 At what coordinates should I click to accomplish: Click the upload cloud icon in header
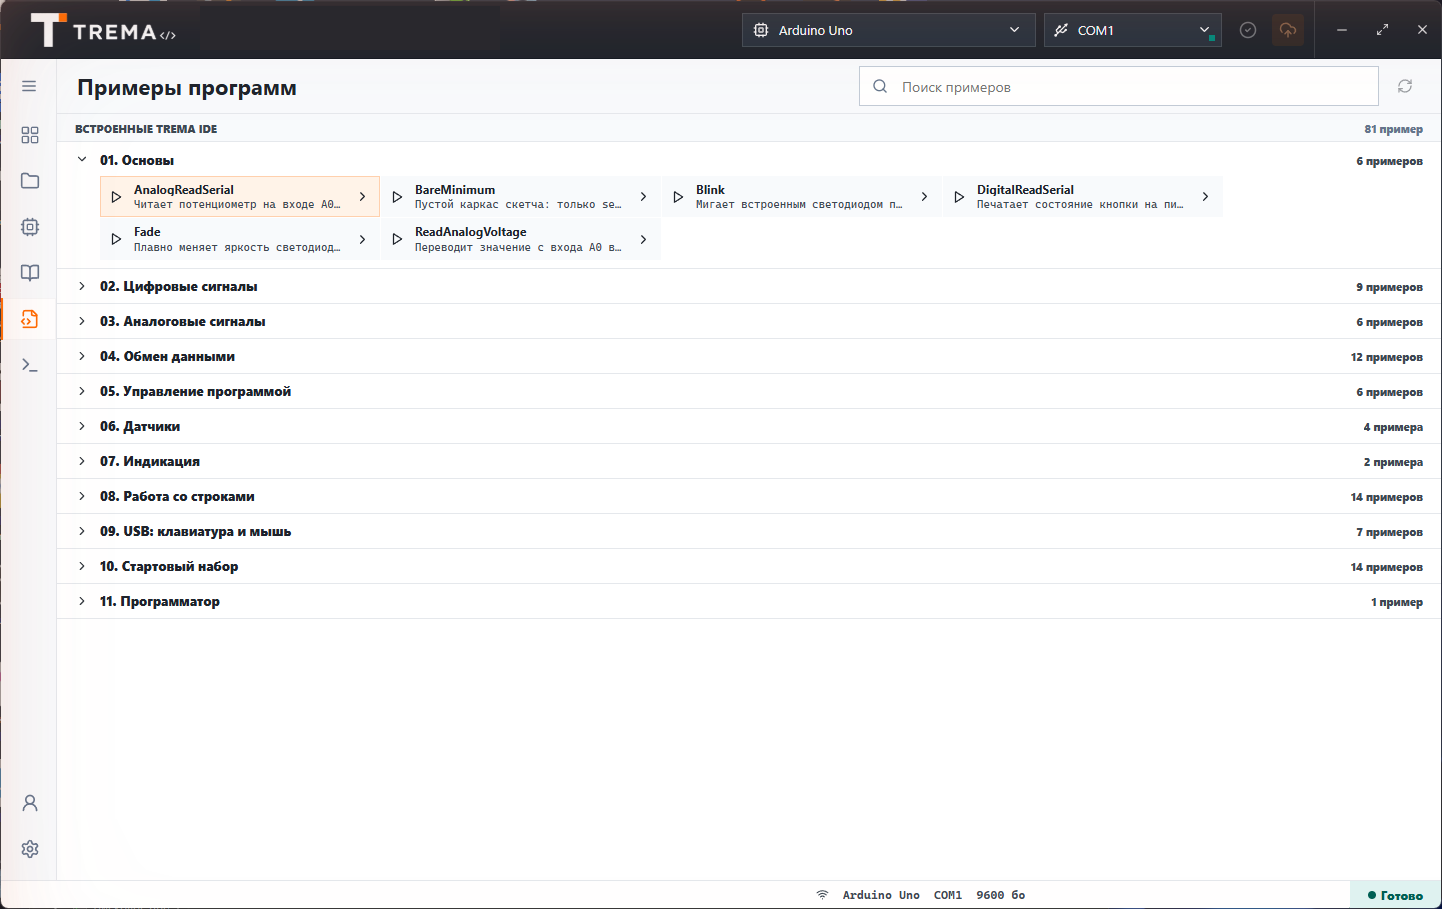(x=1288, y=30)
